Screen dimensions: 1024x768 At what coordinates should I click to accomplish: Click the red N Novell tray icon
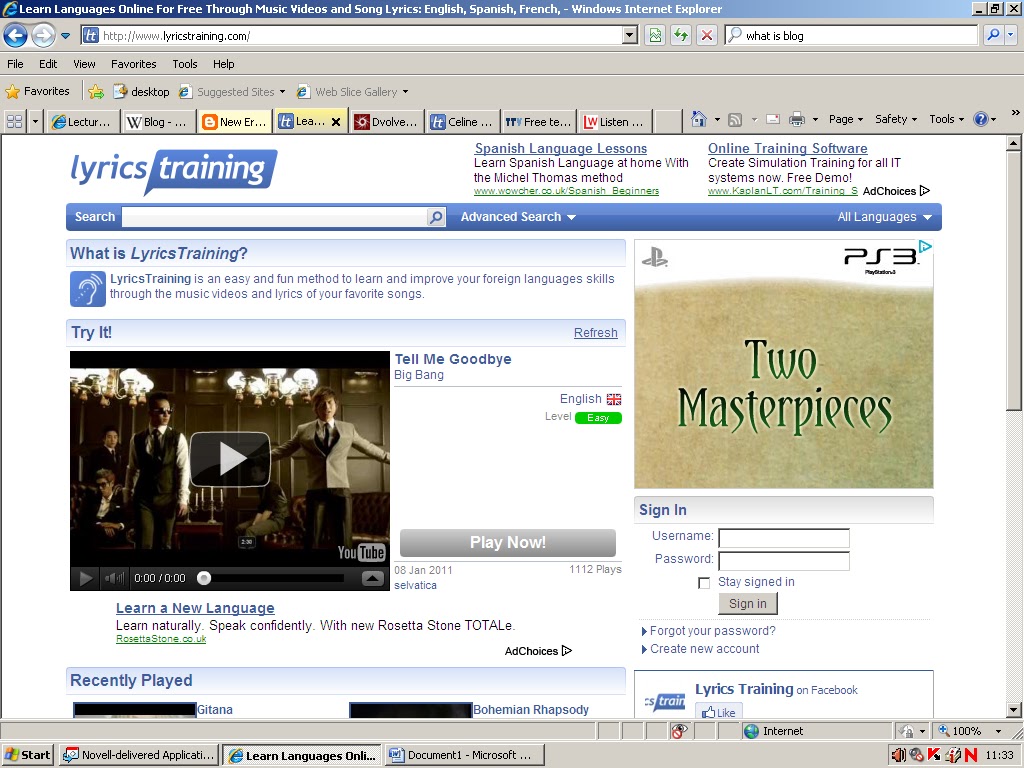tap(970, 755)
